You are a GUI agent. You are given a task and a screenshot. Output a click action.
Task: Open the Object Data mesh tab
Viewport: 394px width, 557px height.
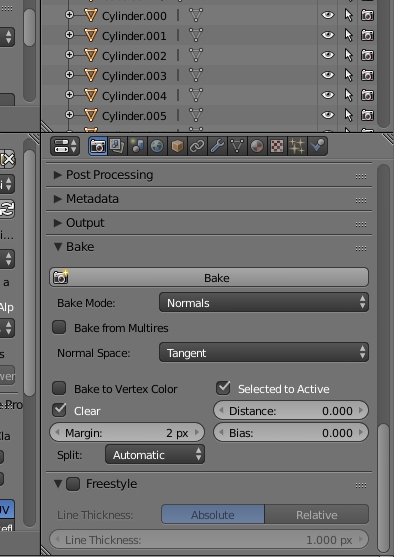click(x=237, y=146)
